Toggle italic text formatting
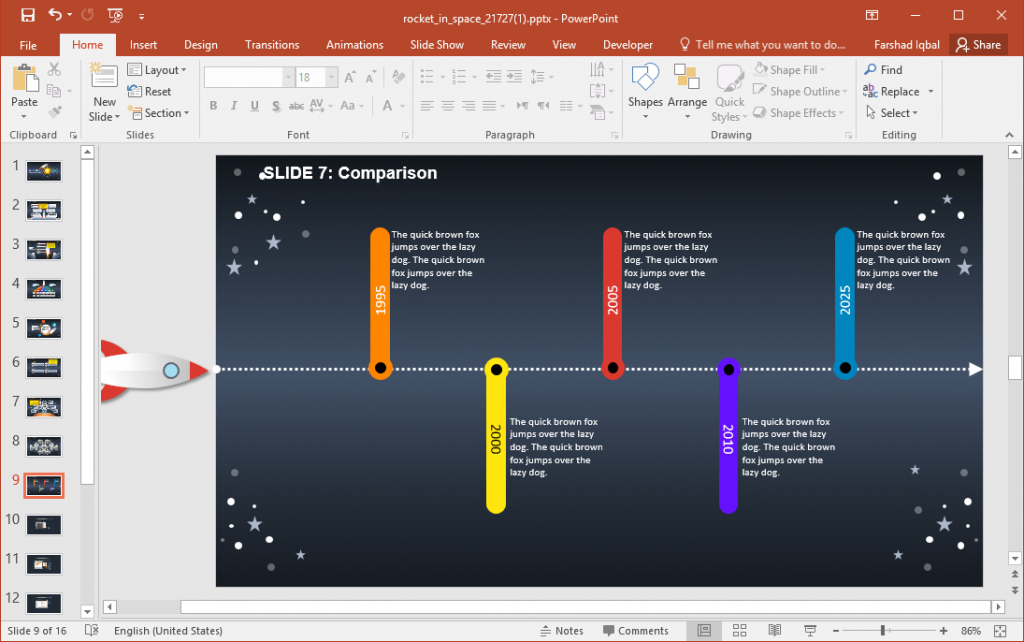This screenshot has height=642, width=1024. click(x=232, y=105)
